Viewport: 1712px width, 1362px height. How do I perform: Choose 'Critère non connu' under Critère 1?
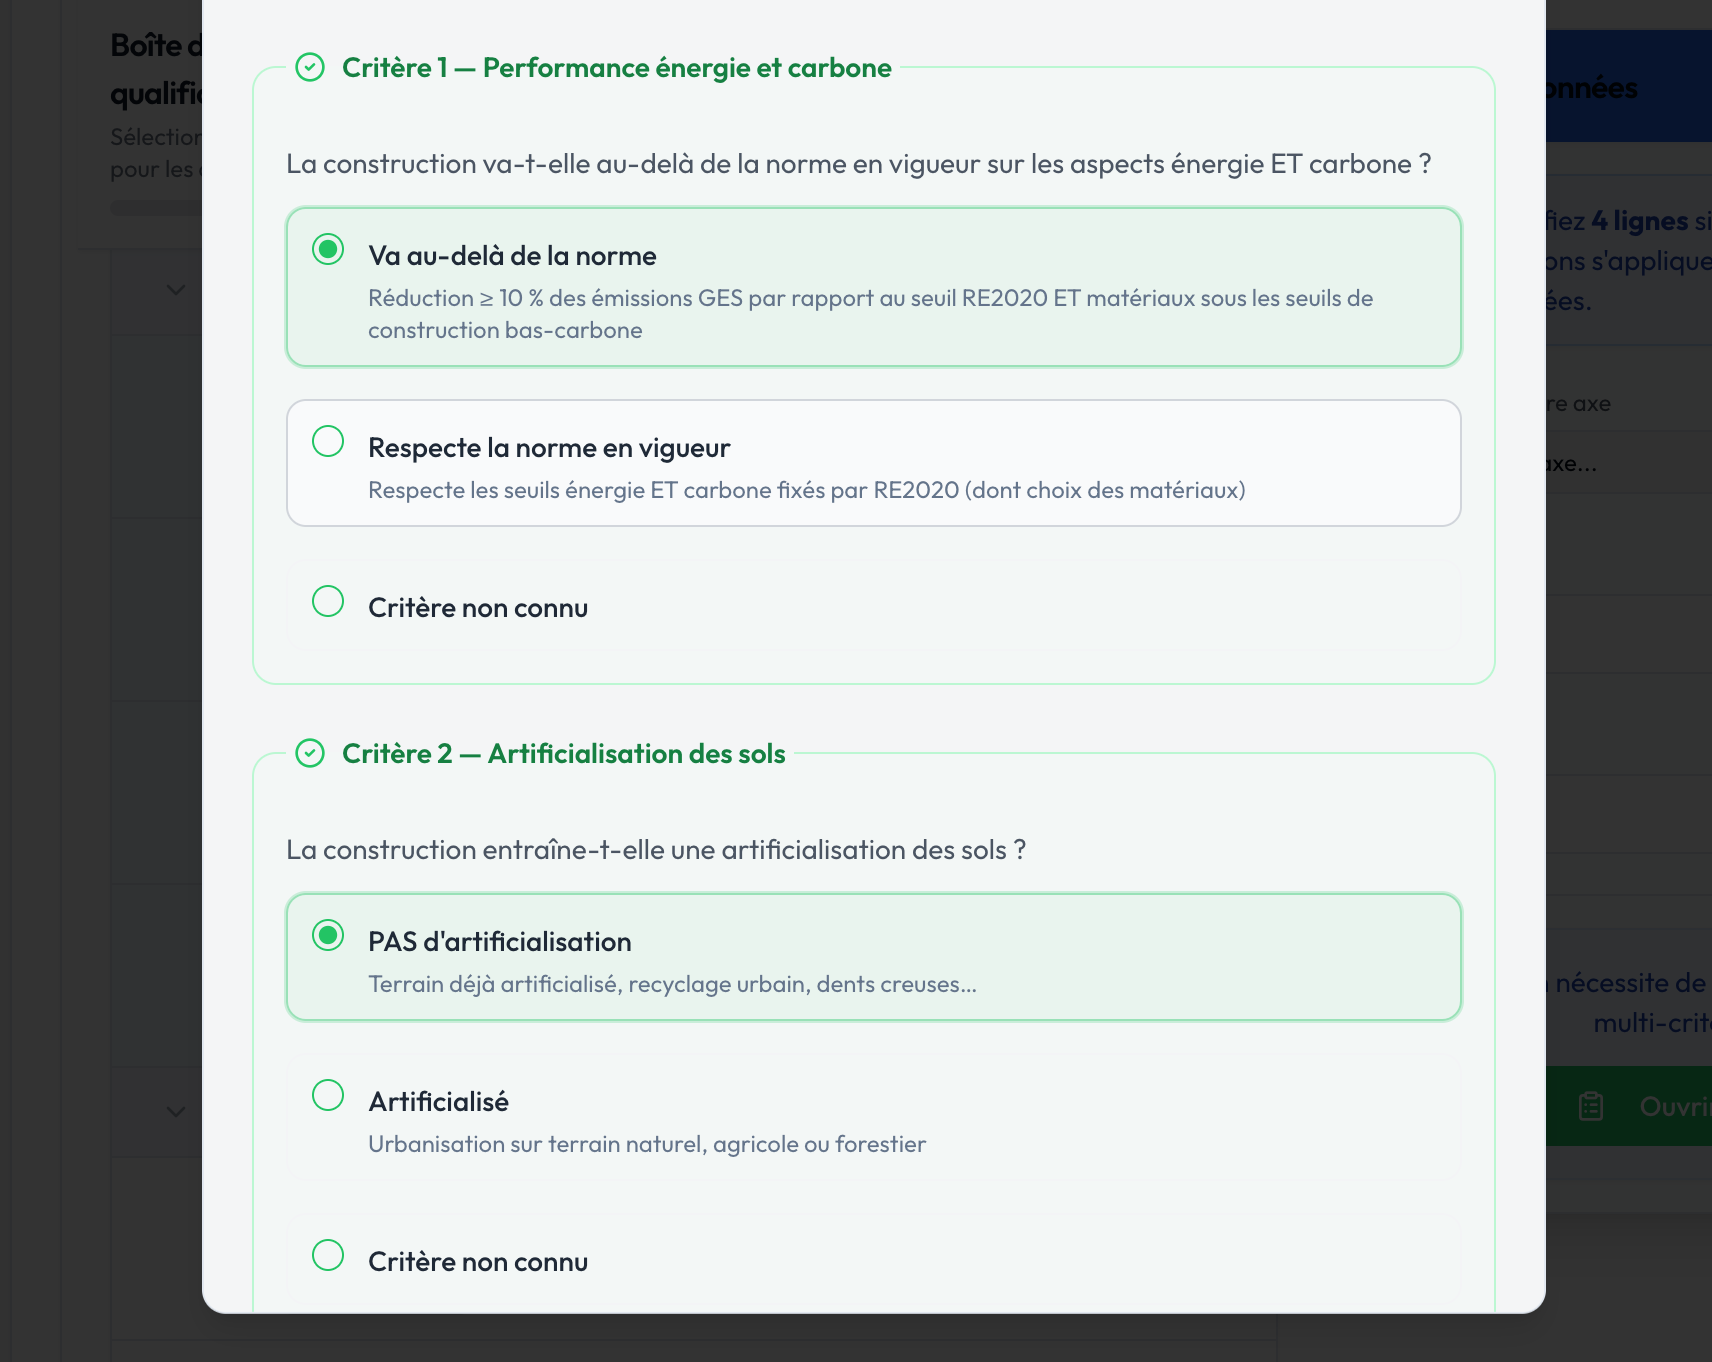pyautogui.click(x=327, y=601)
